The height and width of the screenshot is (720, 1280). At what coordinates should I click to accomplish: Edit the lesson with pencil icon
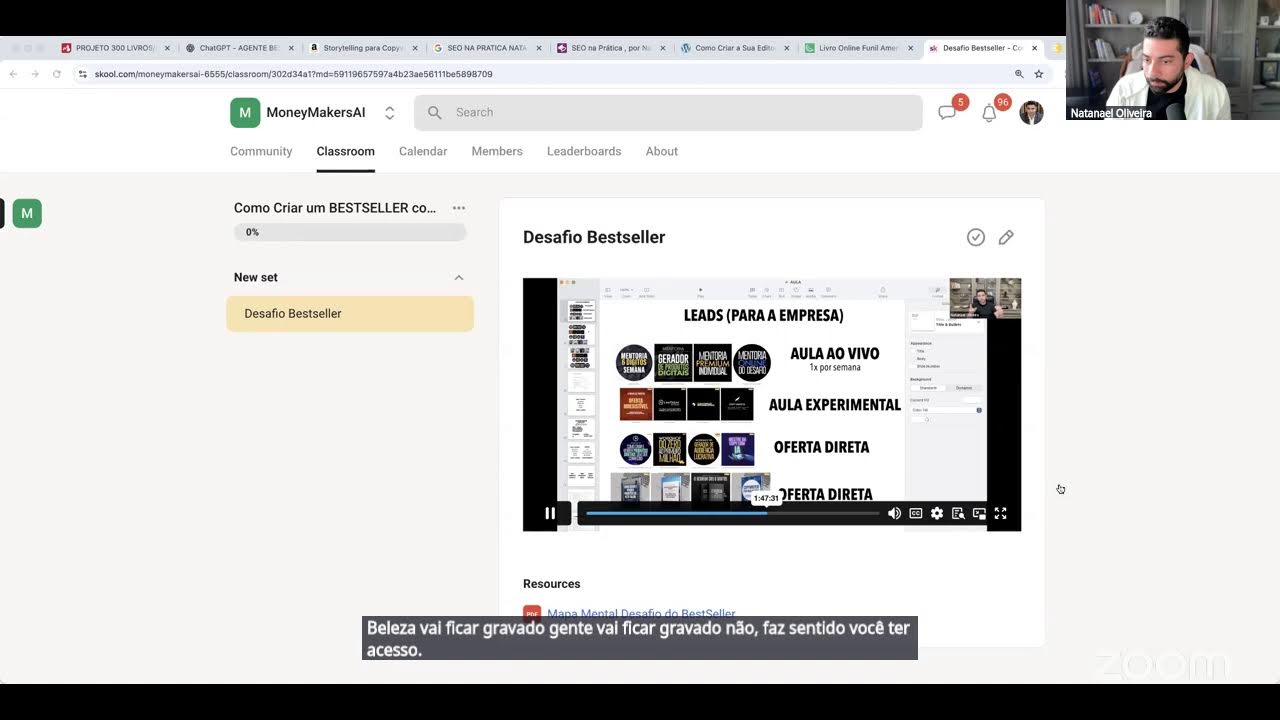click(x=1006, y=237)
